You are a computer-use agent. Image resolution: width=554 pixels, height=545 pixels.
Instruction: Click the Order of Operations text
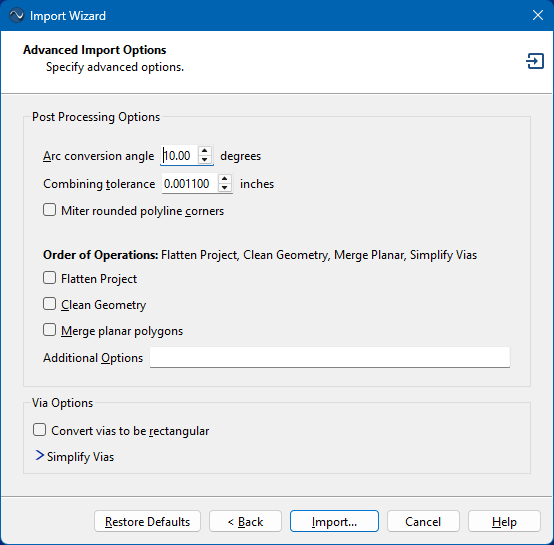tap(260, 255)
